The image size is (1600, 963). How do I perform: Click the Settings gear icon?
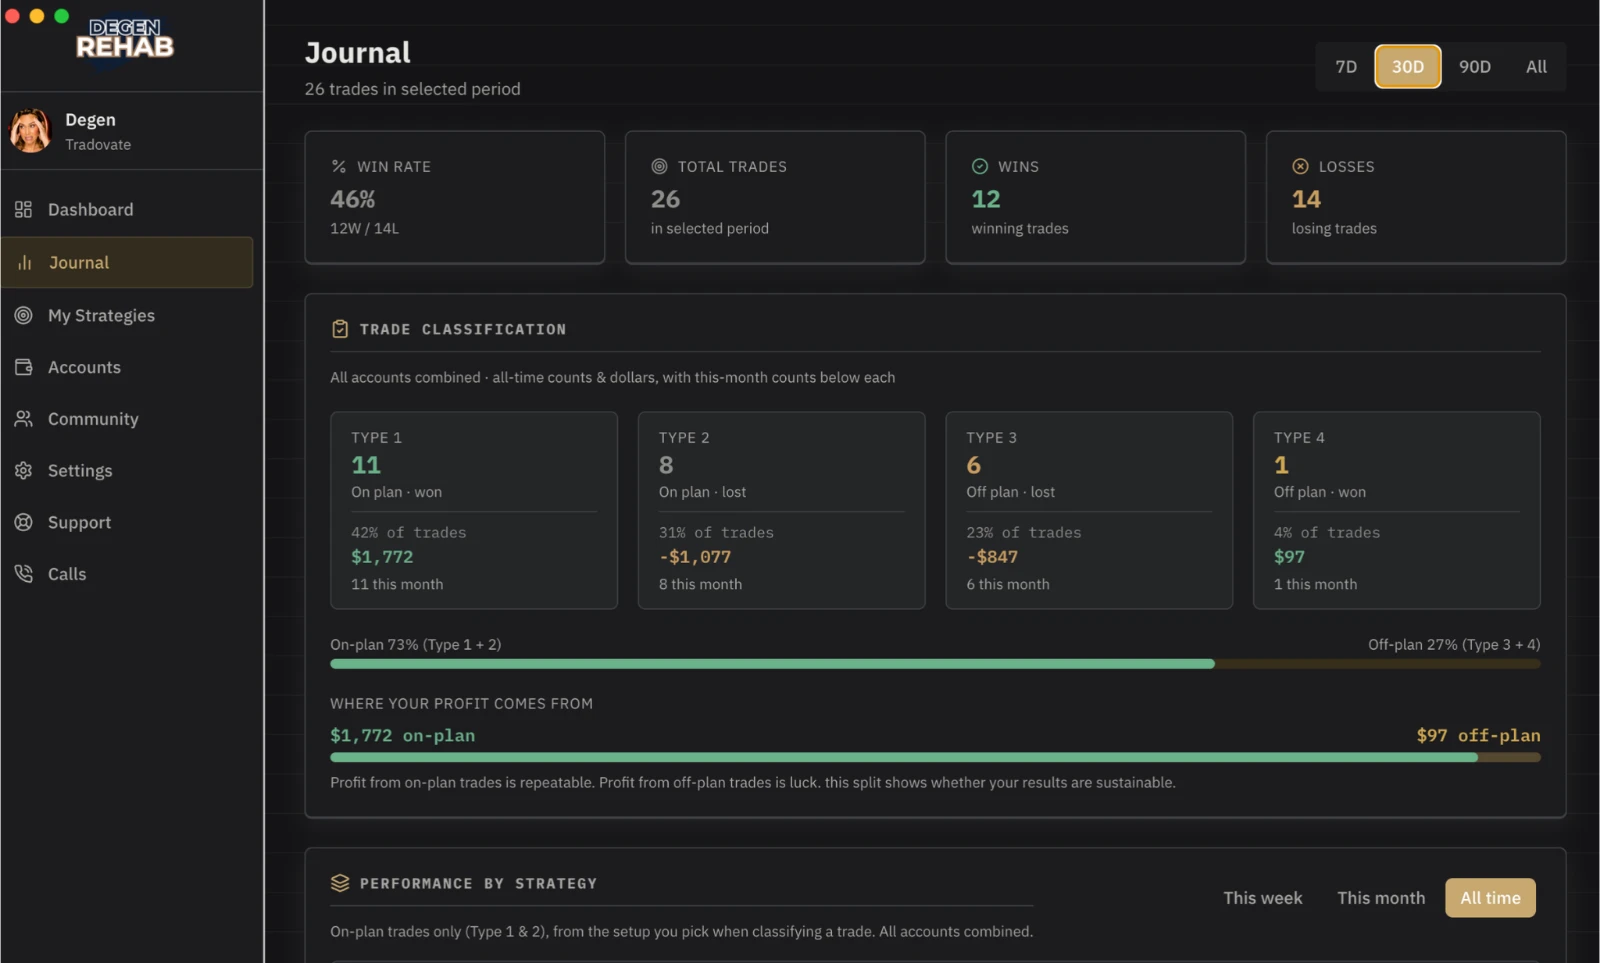point(23,470)
